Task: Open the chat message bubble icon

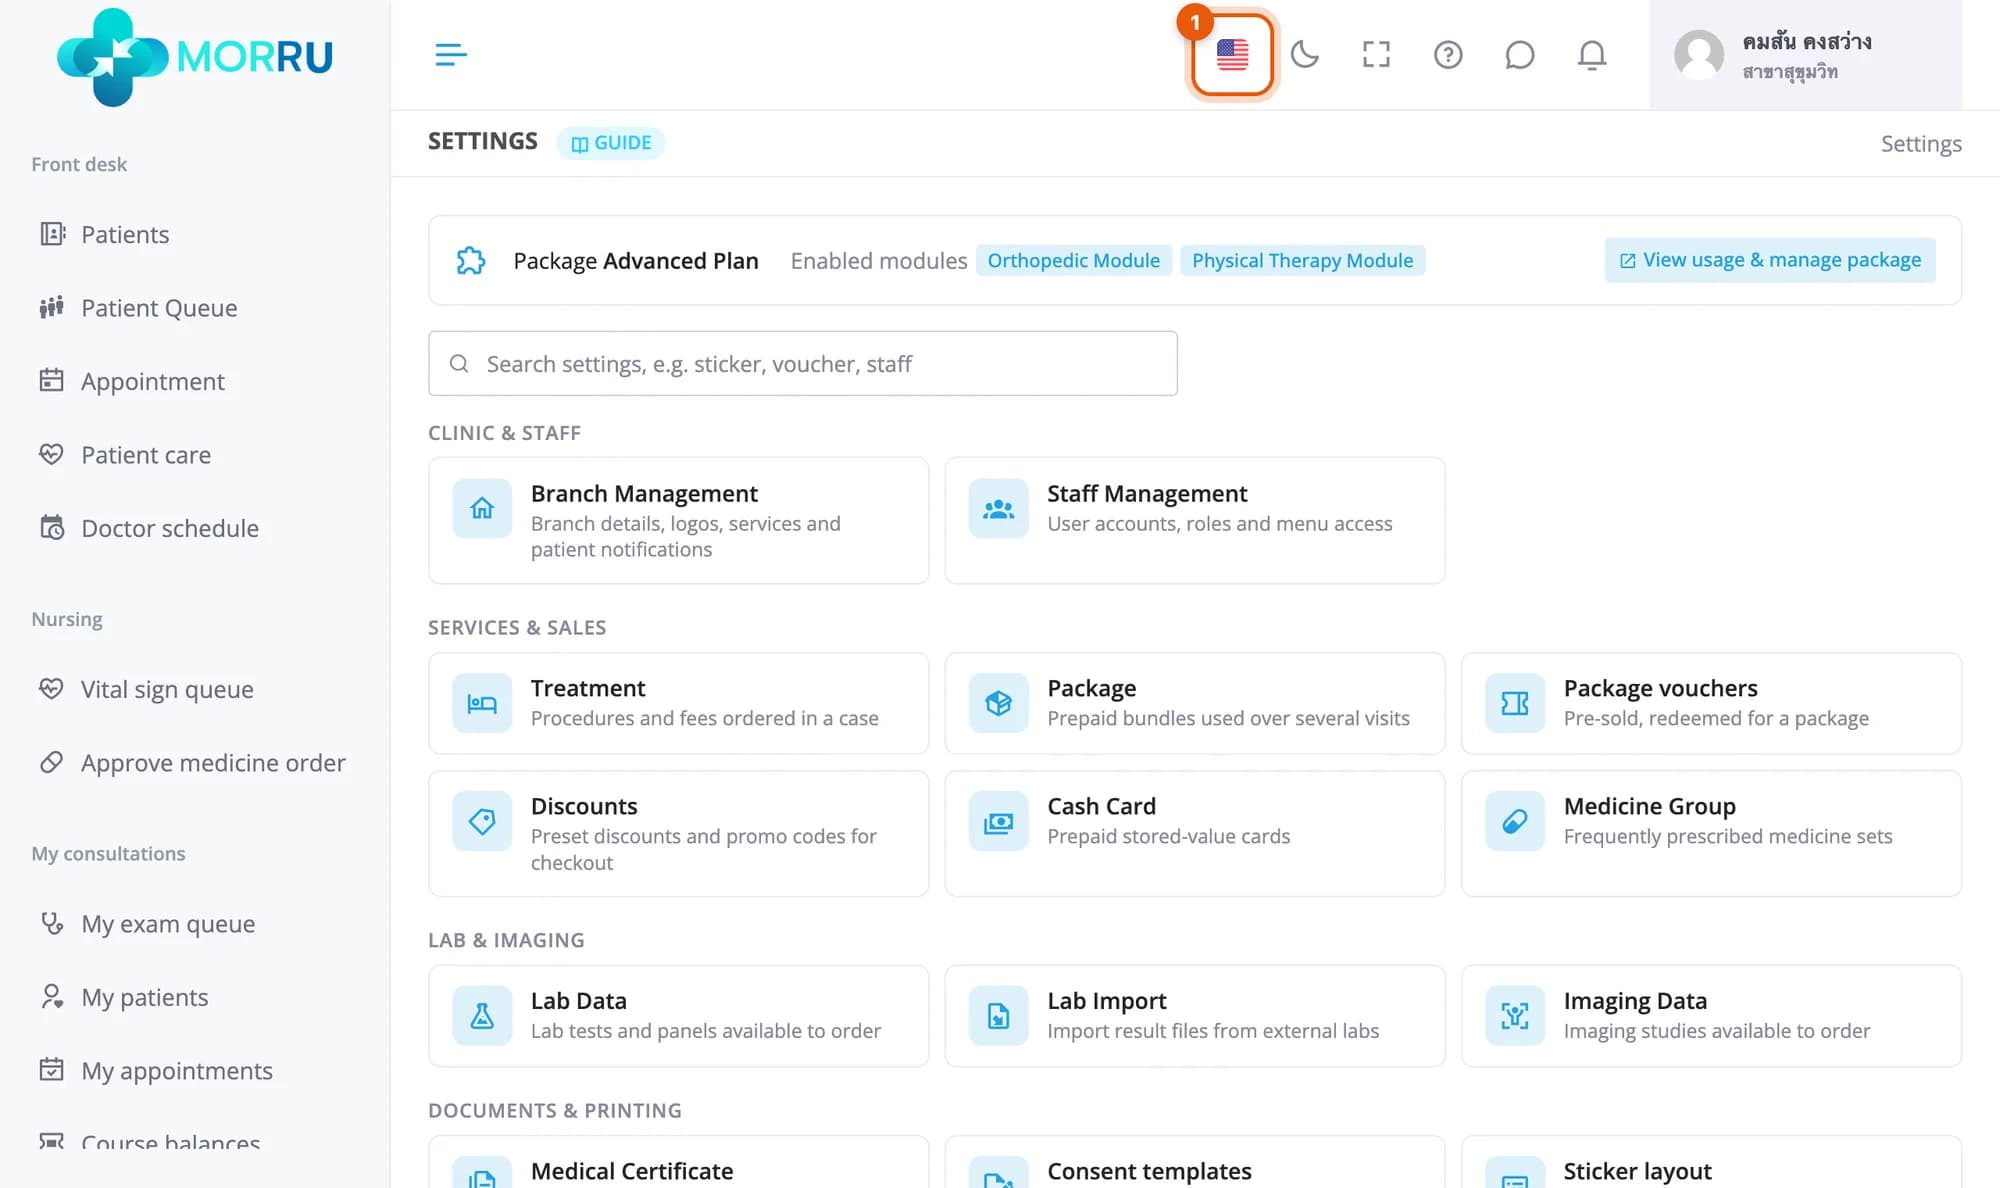Action: point(1519,54)
